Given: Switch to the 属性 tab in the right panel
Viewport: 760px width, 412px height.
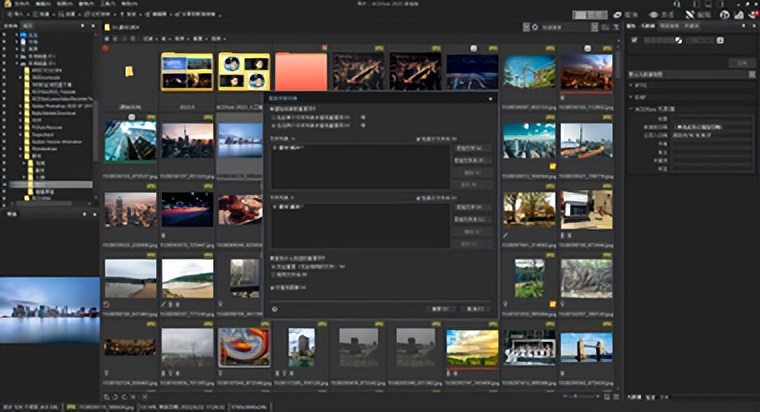Looking at the screenshot, I should 632,26.
